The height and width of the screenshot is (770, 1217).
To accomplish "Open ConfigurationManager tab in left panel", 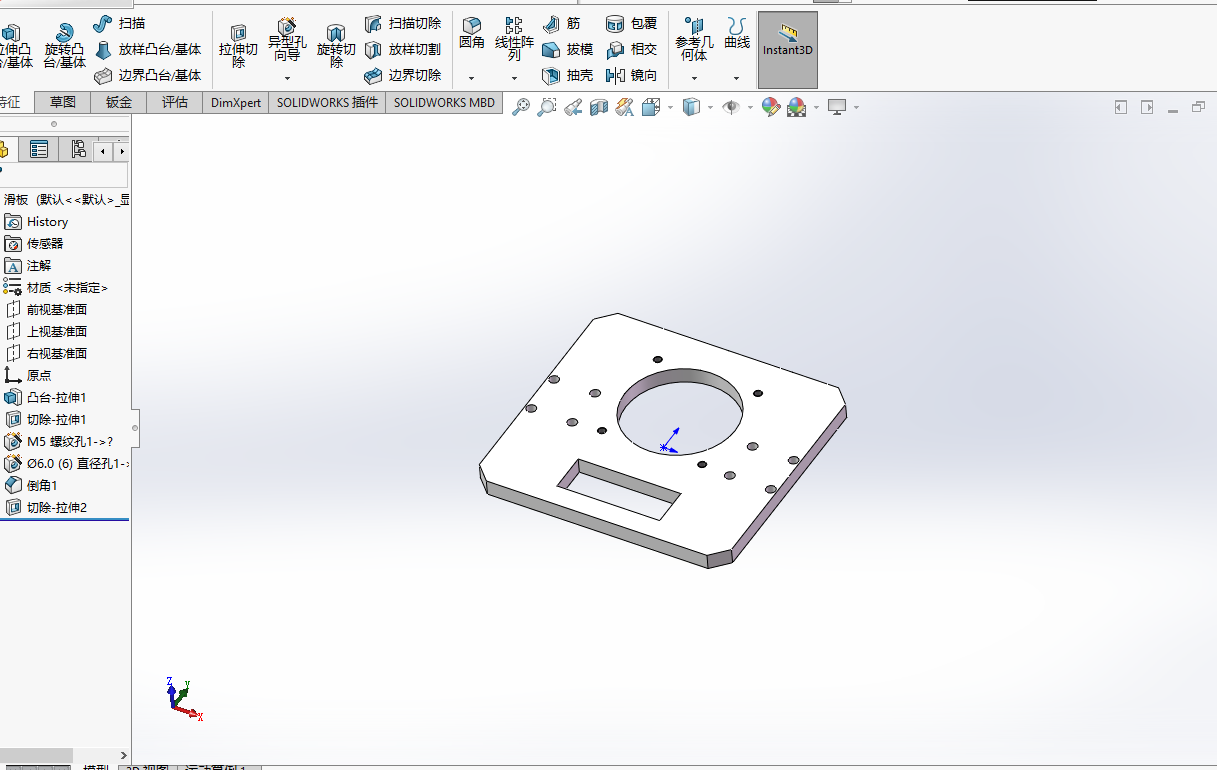I will [76, 150].
